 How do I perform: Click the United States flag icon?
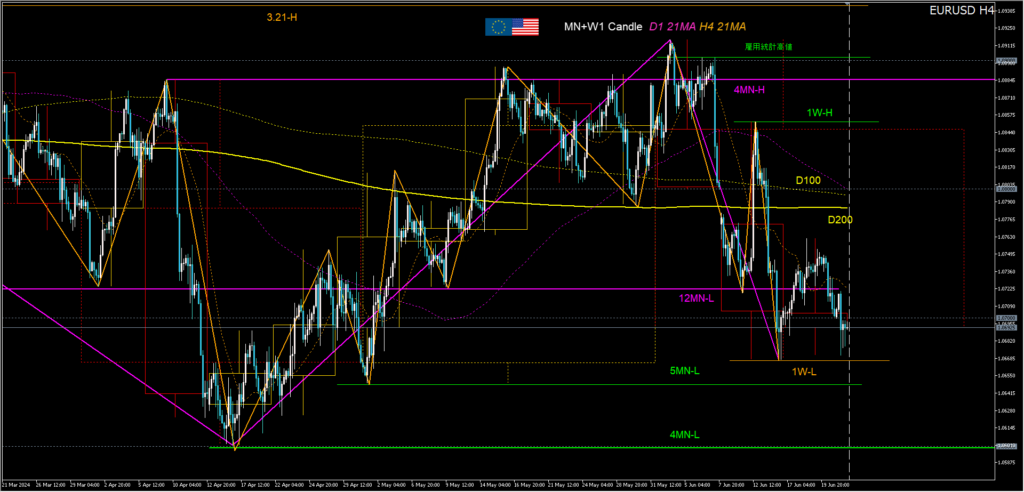tap(525, 27)
